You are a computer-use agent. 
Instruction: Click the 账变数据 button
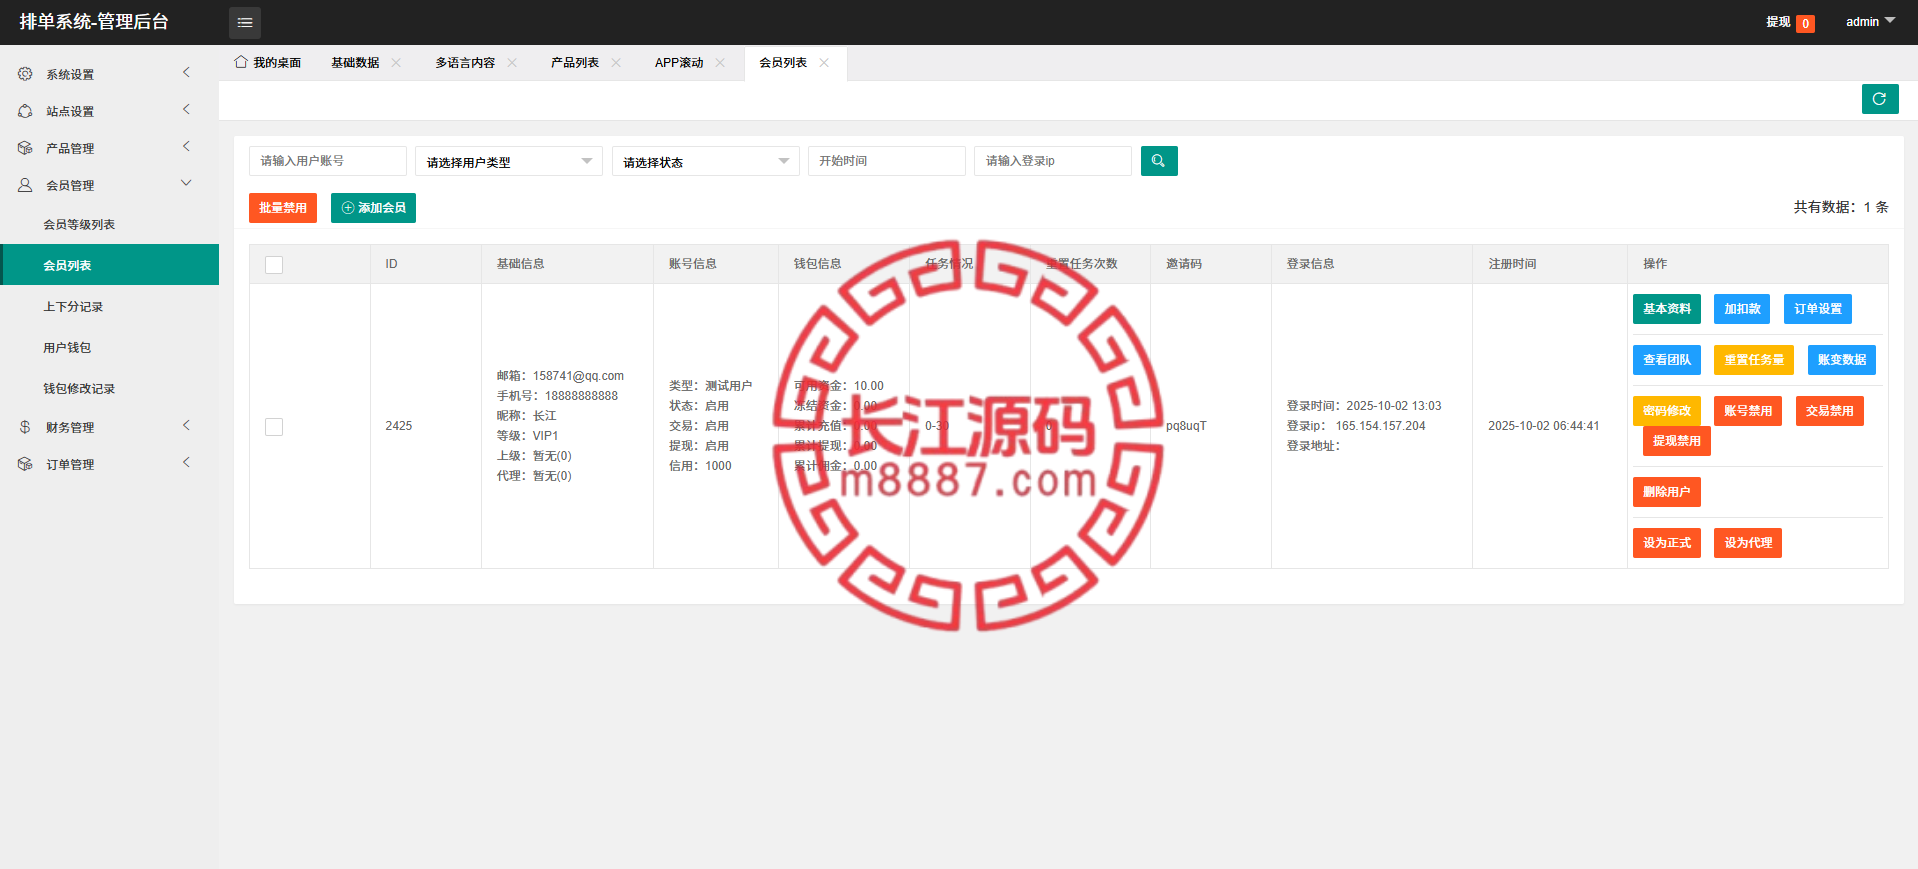click(1842, 360)
